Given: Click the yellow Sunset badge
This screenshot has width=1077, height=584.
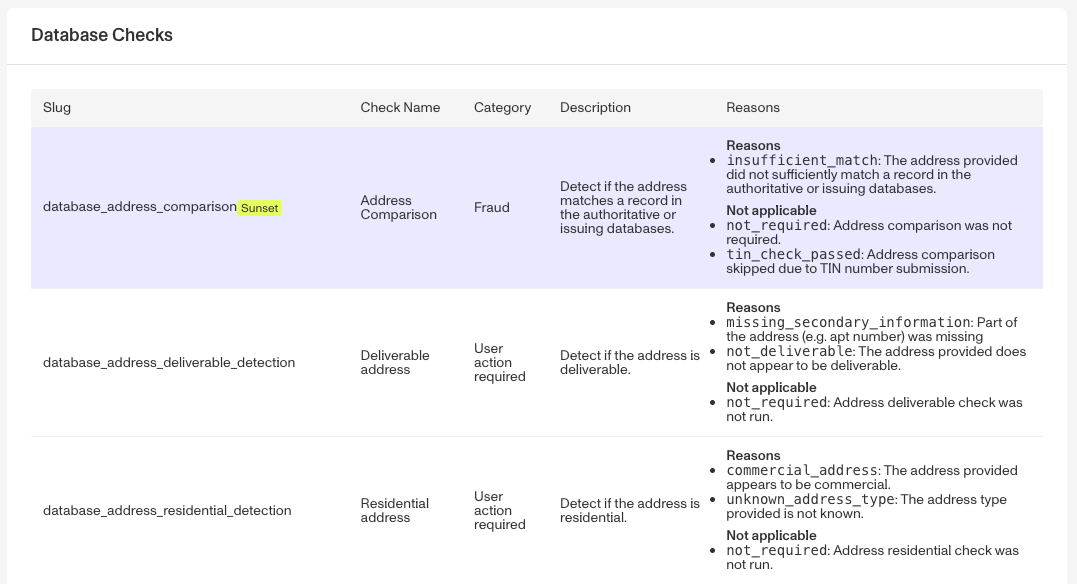Looking at the screenshot, I should pos(260,208).
